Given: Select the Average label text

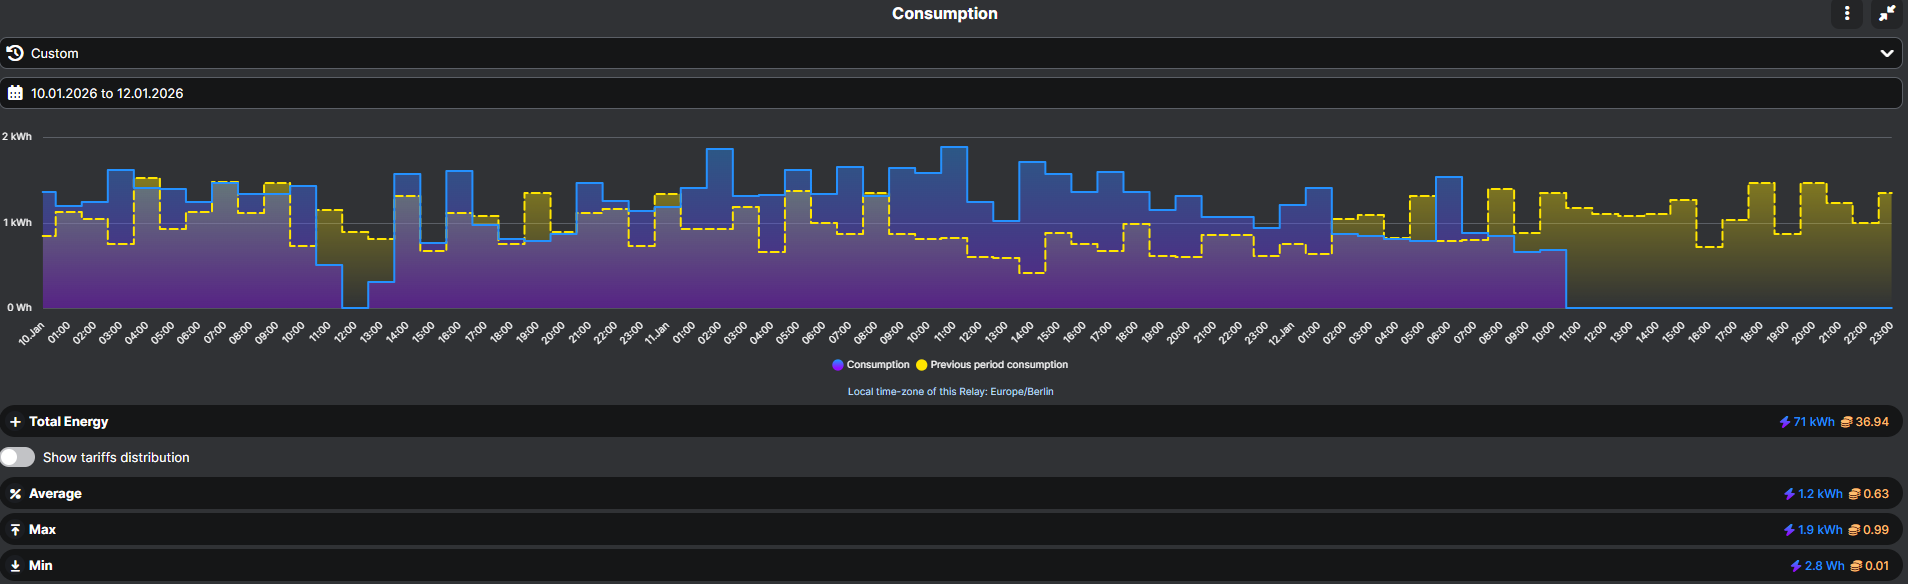Looking at the screenshot, I should click(55, 494).
